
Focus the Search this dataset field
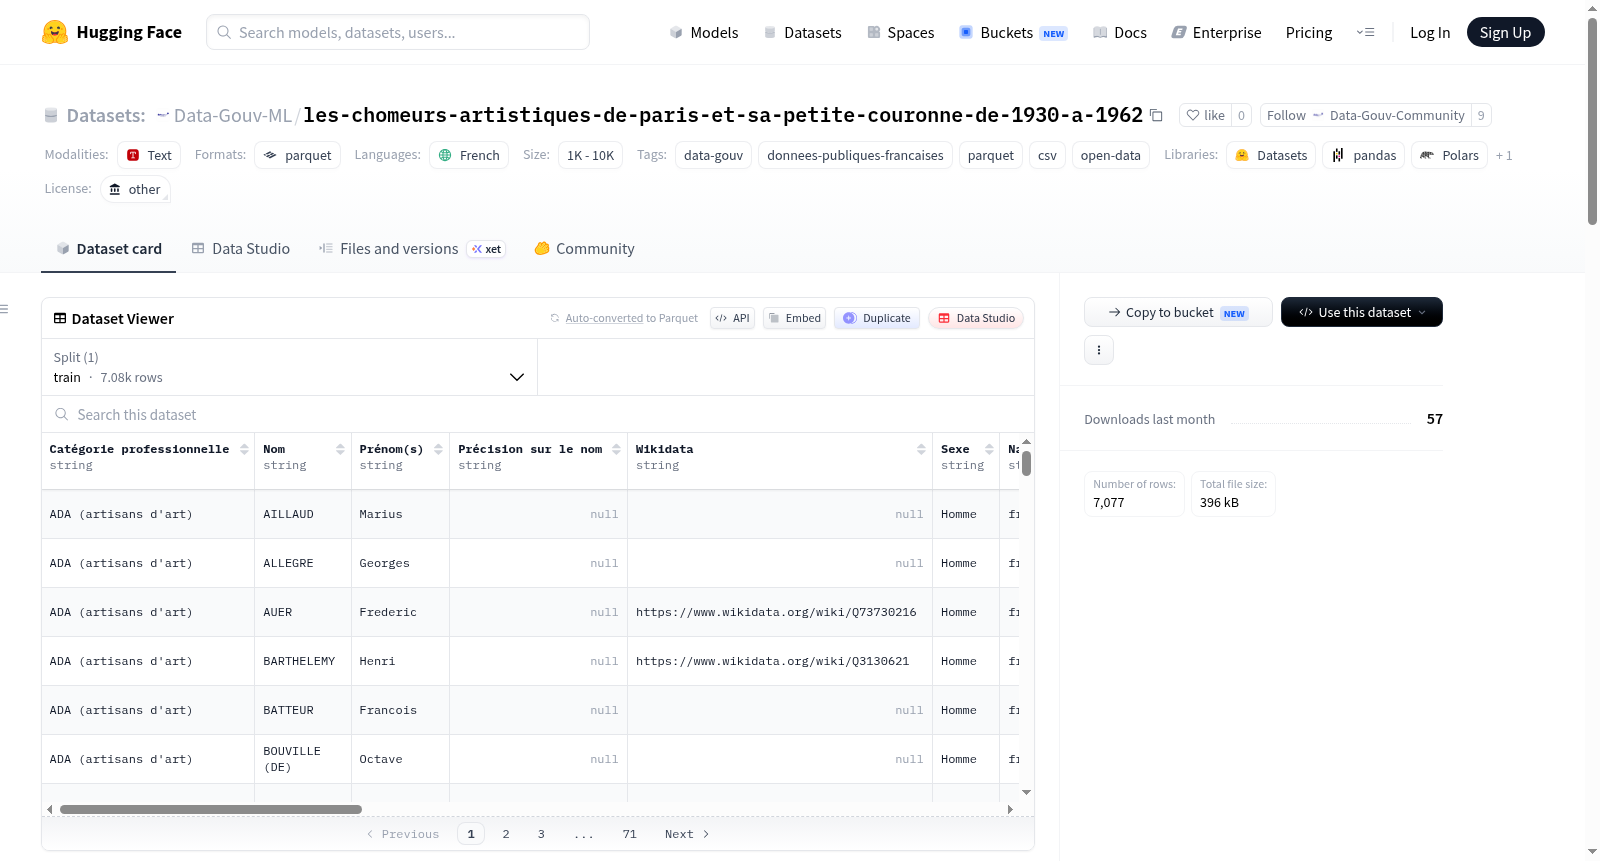[x=538, y=414]
